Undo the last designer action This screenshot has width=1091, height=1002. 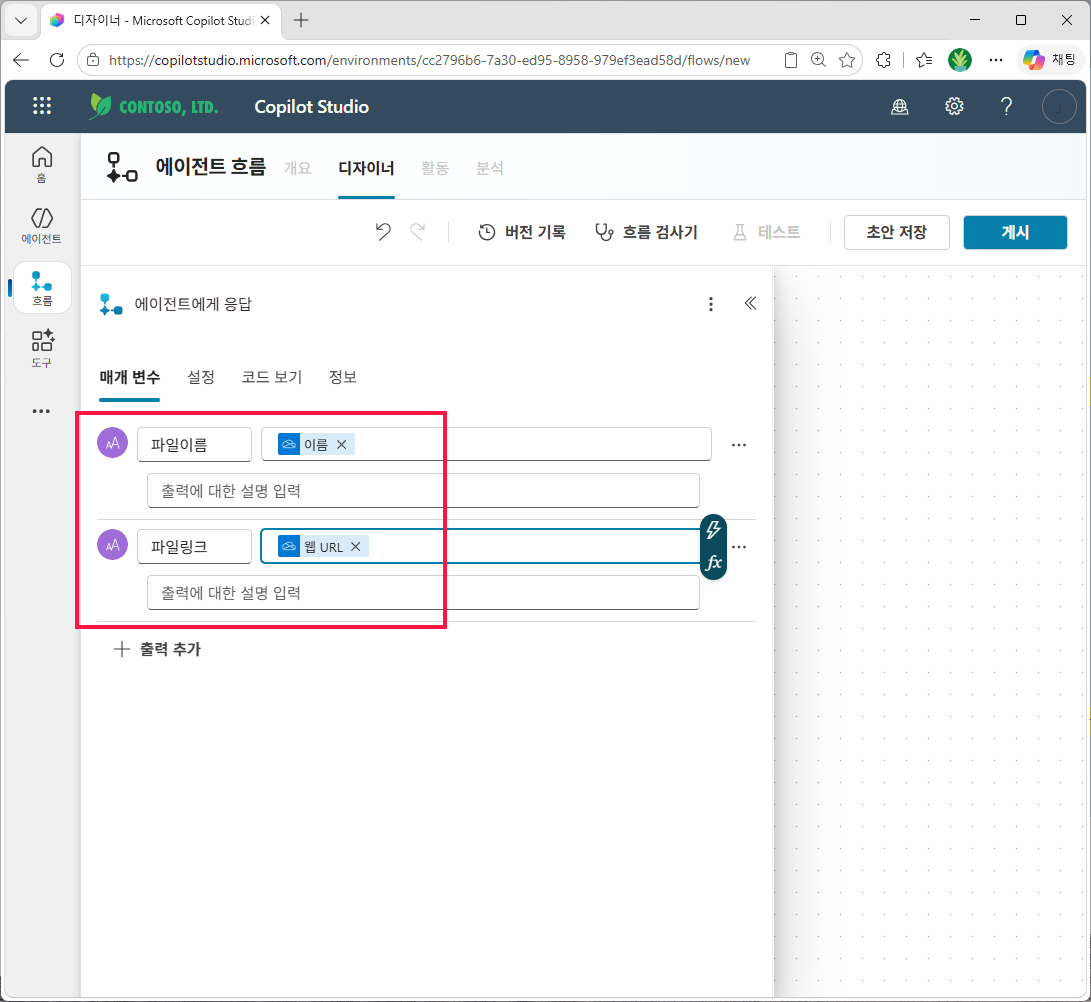(x=383, y=232)
